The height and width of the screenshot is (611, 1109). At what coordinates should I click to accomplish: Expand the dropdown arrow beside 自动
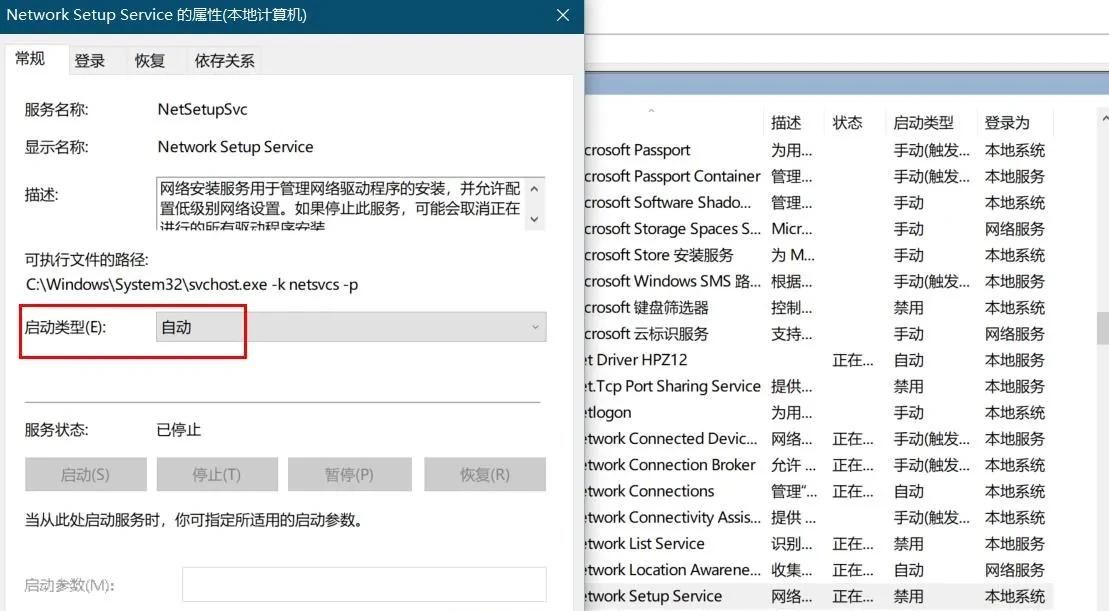(x=536, y=326)
